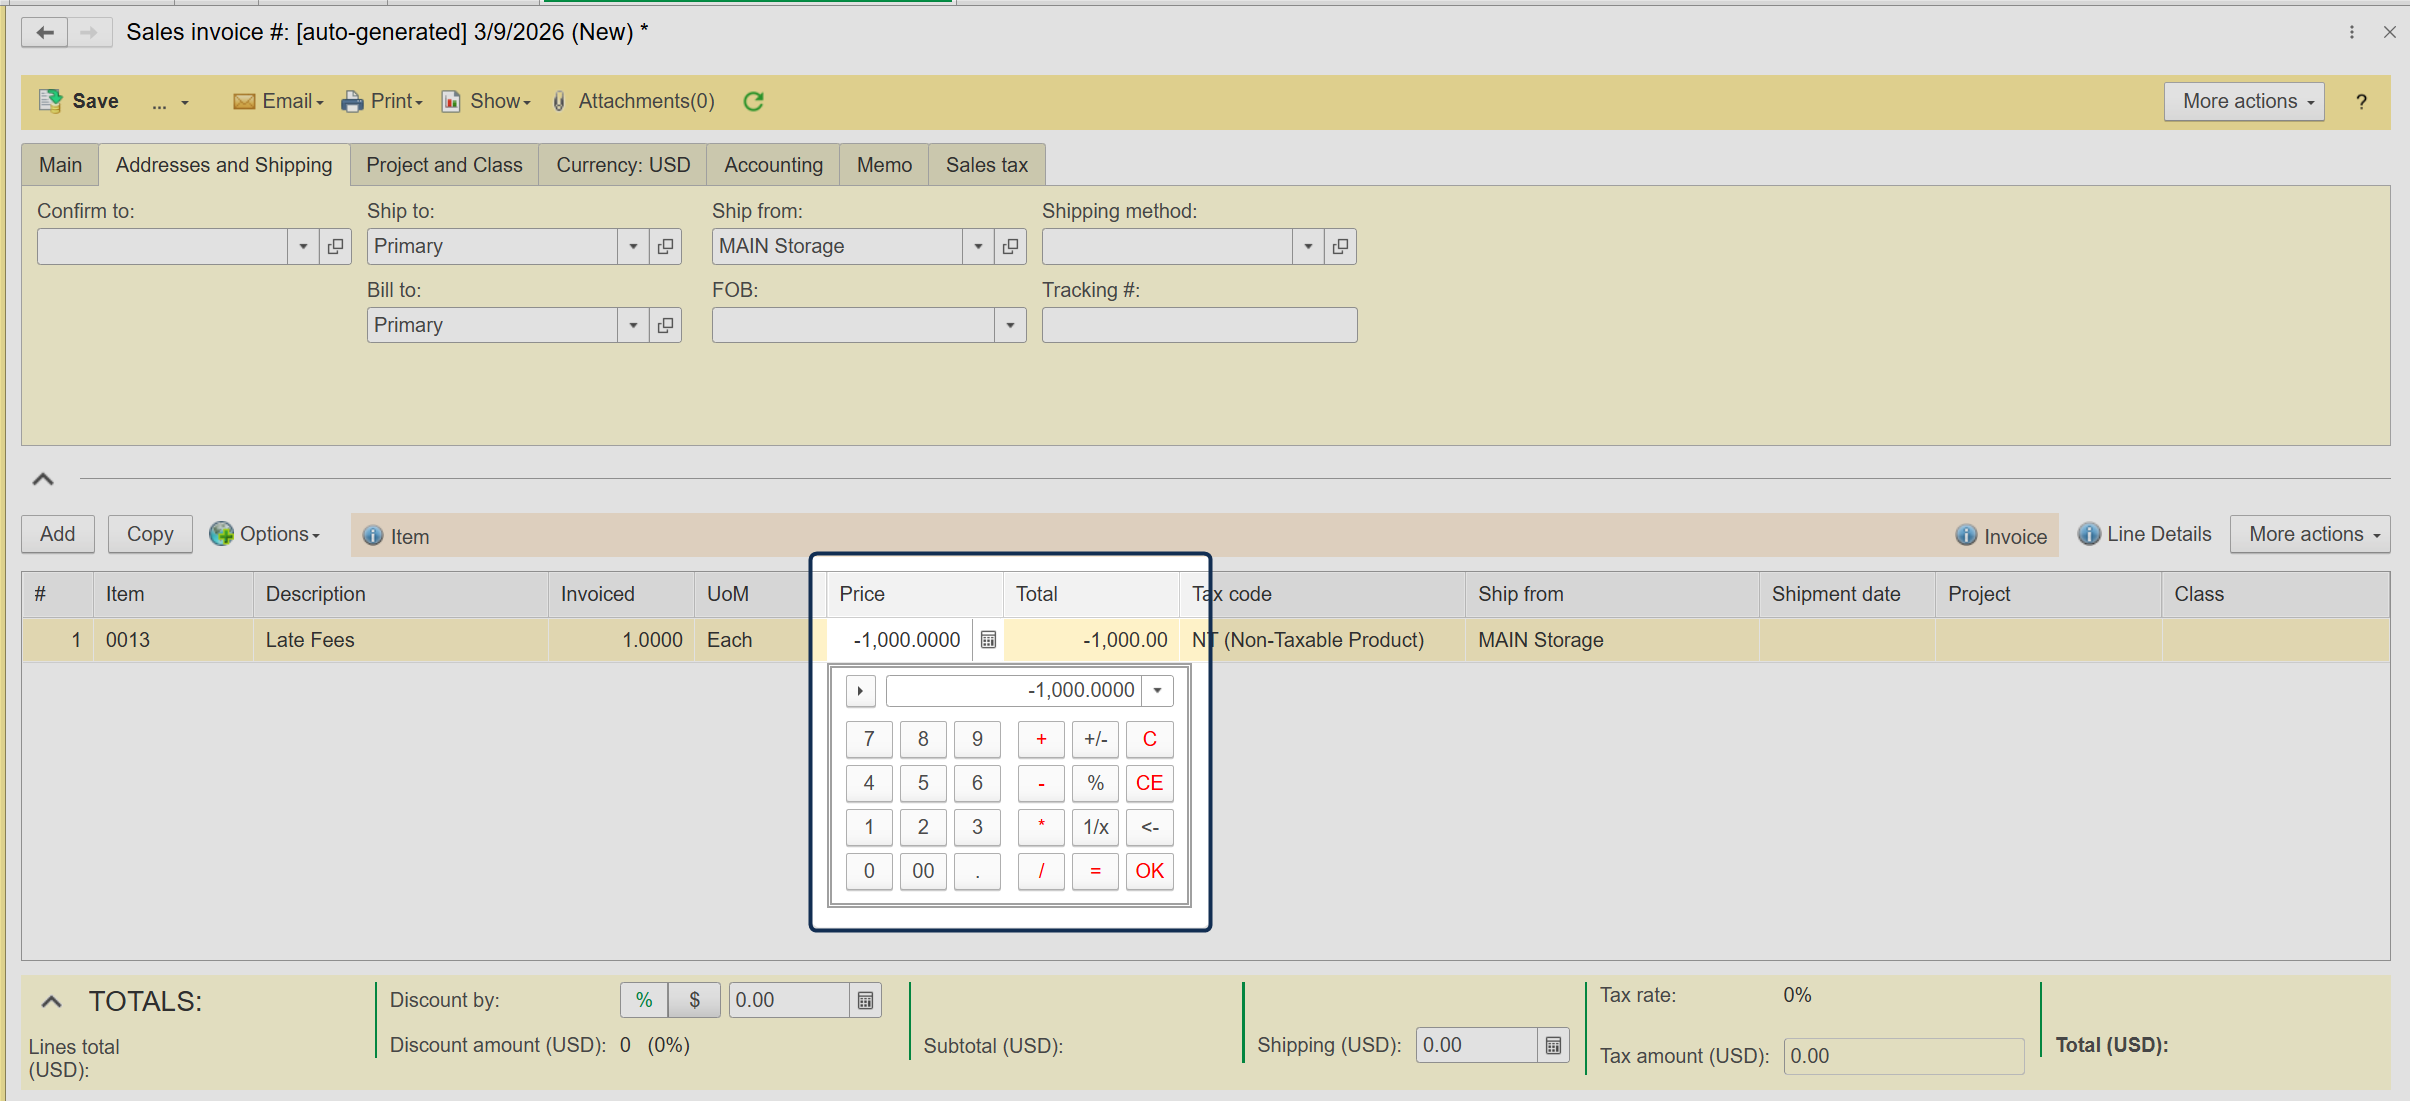Collapse the TOTALS section chevron
The height and width of the screenshot is (1101, 2410).
pos(52,1001)
